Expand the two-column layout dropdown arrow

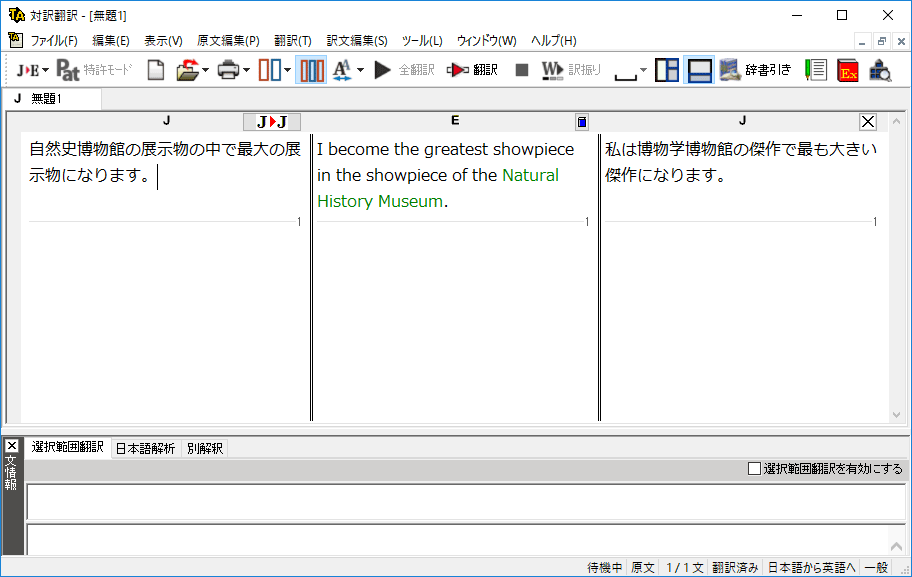(287, 70)
